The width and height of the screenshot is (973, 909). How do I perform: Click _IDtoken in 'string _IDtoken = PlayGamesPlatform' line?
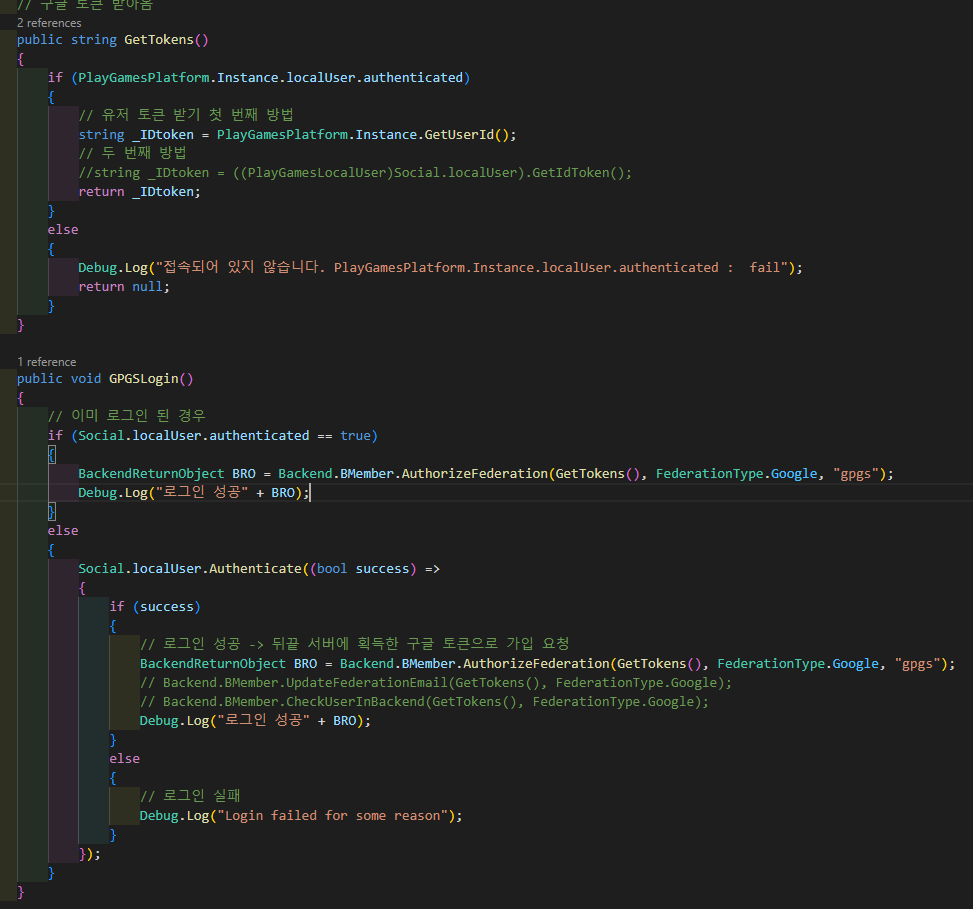163,135
